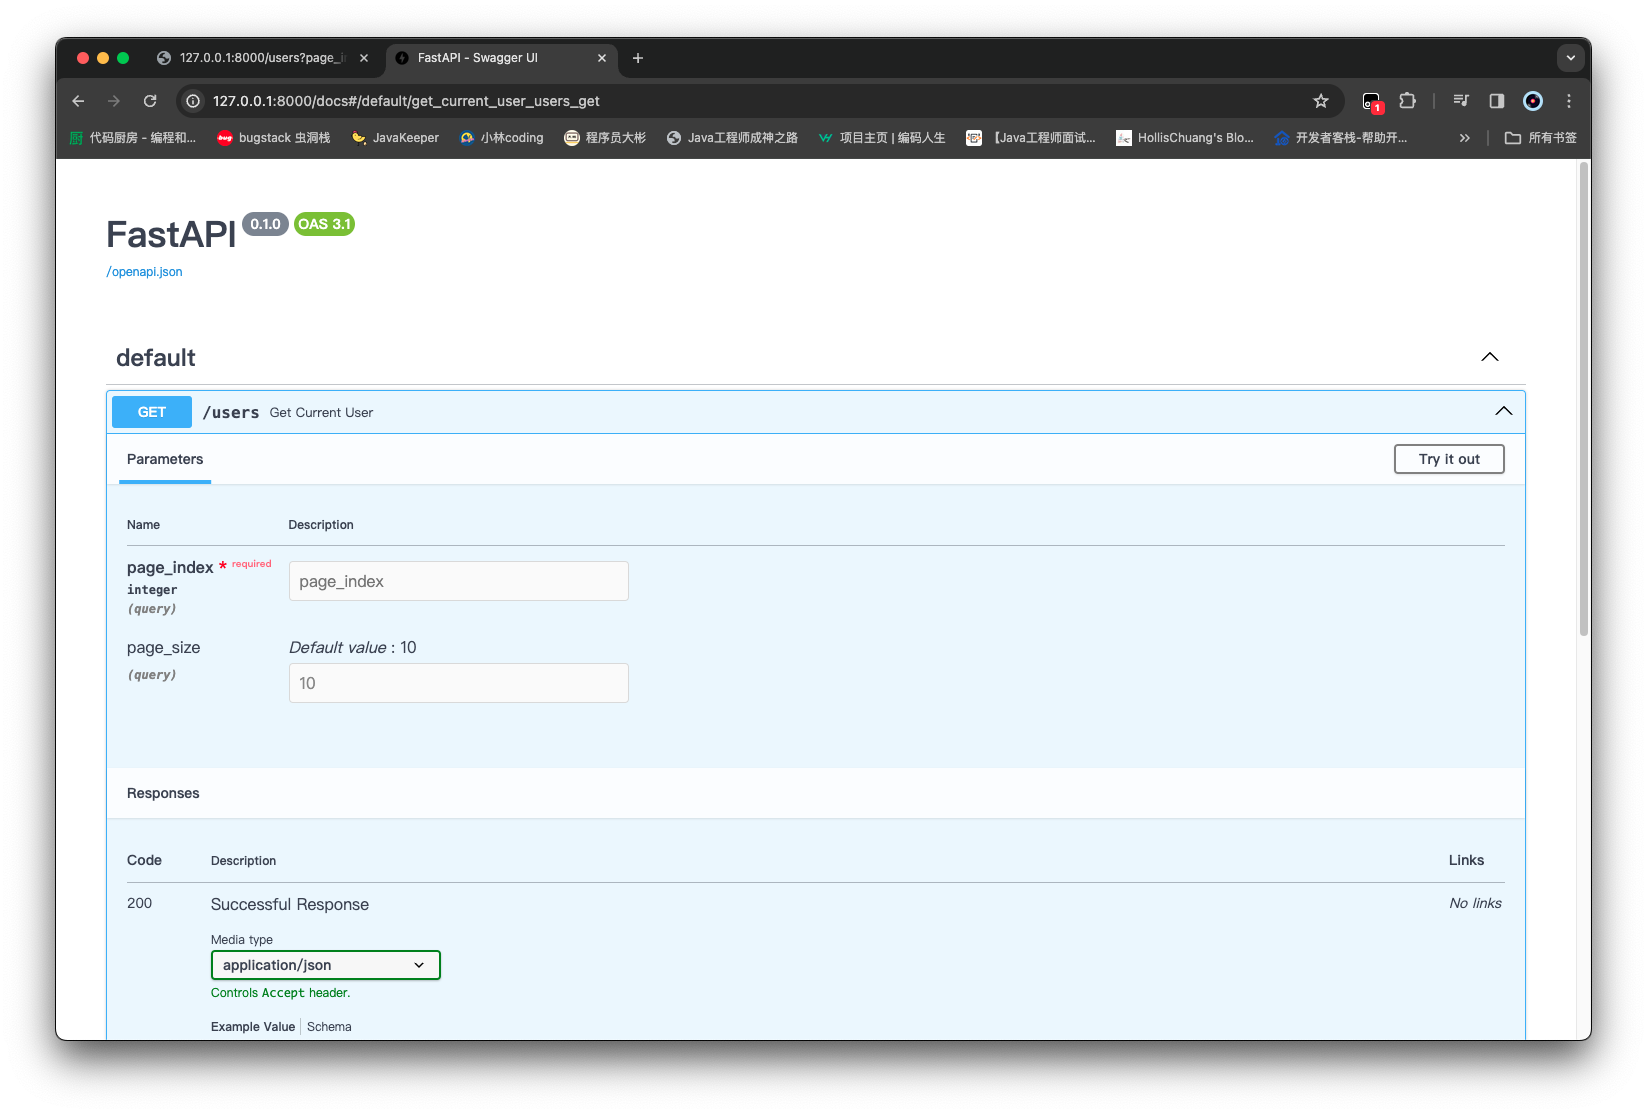Viewport: 1647px width, 1114px height.
Task: Collapse the default section chevron
Action: tap(1490, 357)
